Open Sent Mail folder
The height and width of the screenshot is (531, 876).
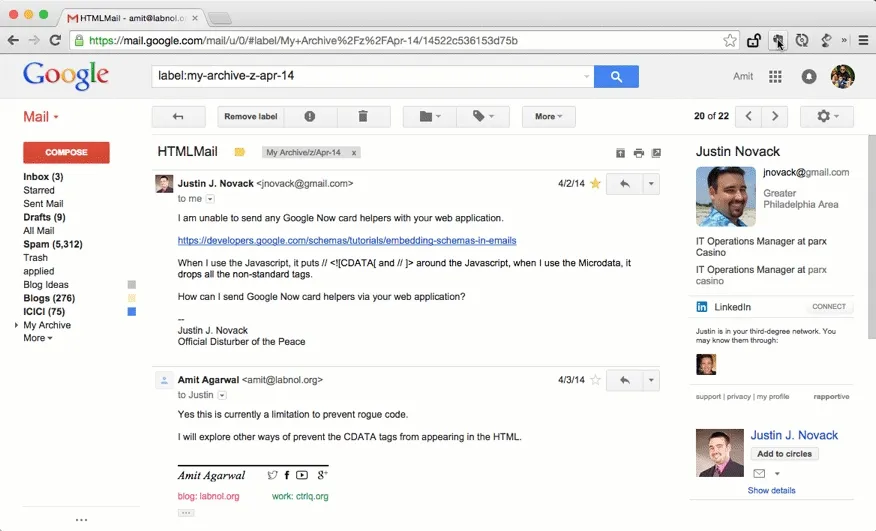[43, 203]
